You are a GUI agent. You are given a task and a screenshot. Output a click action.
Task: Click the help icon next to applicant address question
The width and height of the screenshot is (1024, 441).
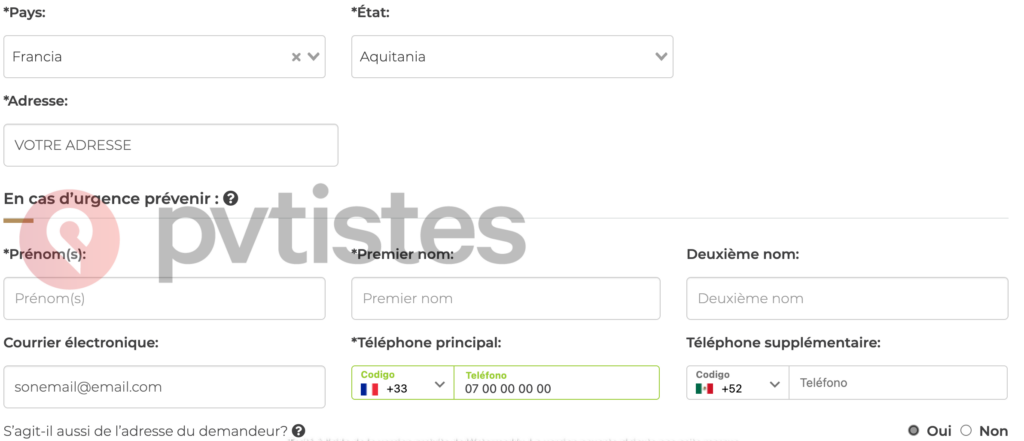click(x=298, y=431)
